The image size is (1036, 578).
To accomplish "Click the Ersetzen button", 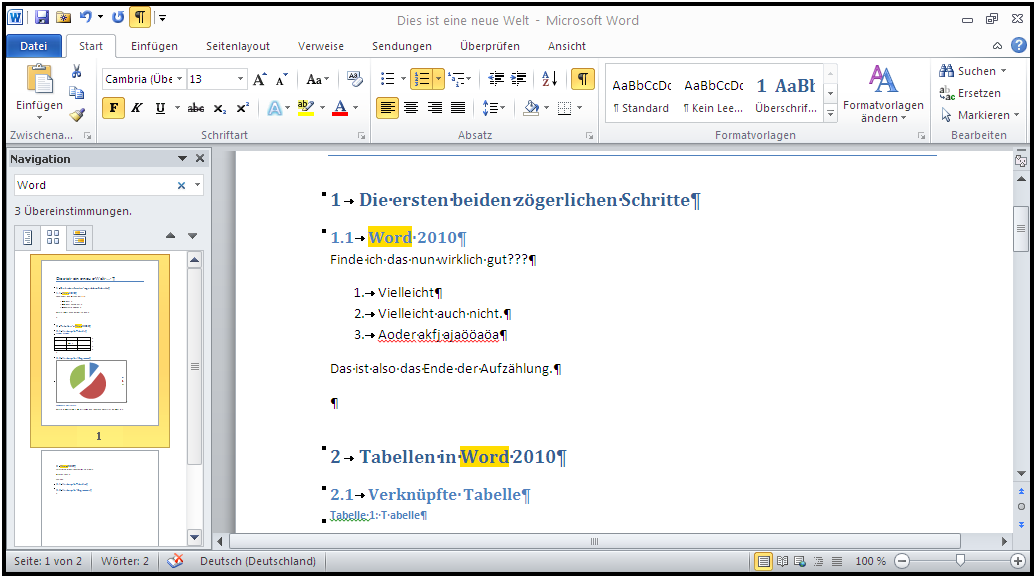I will [x=970, y=93].
